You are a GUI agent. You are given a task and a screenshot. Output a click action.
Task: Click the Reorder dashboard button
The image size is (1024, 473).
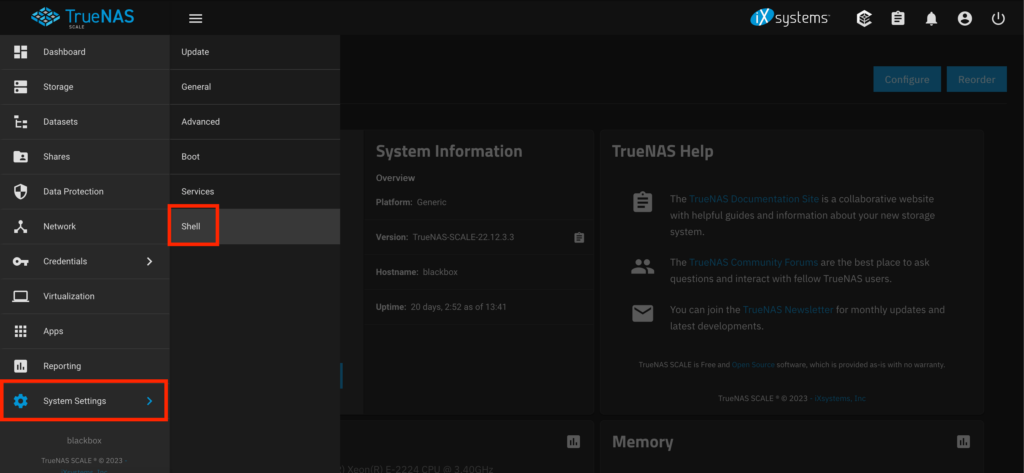(x=976, y=79)
